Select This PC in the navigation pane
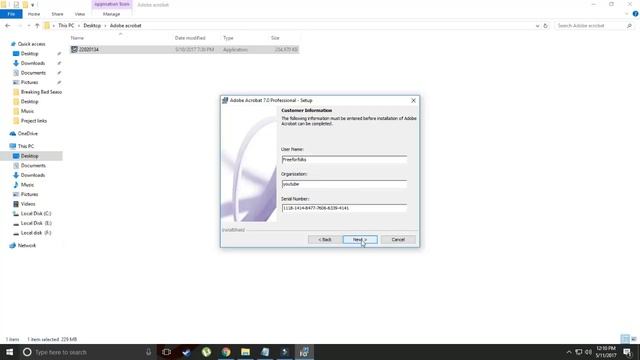Image resolution: width=640 pixels, height=360 pixels. [26, 147]
